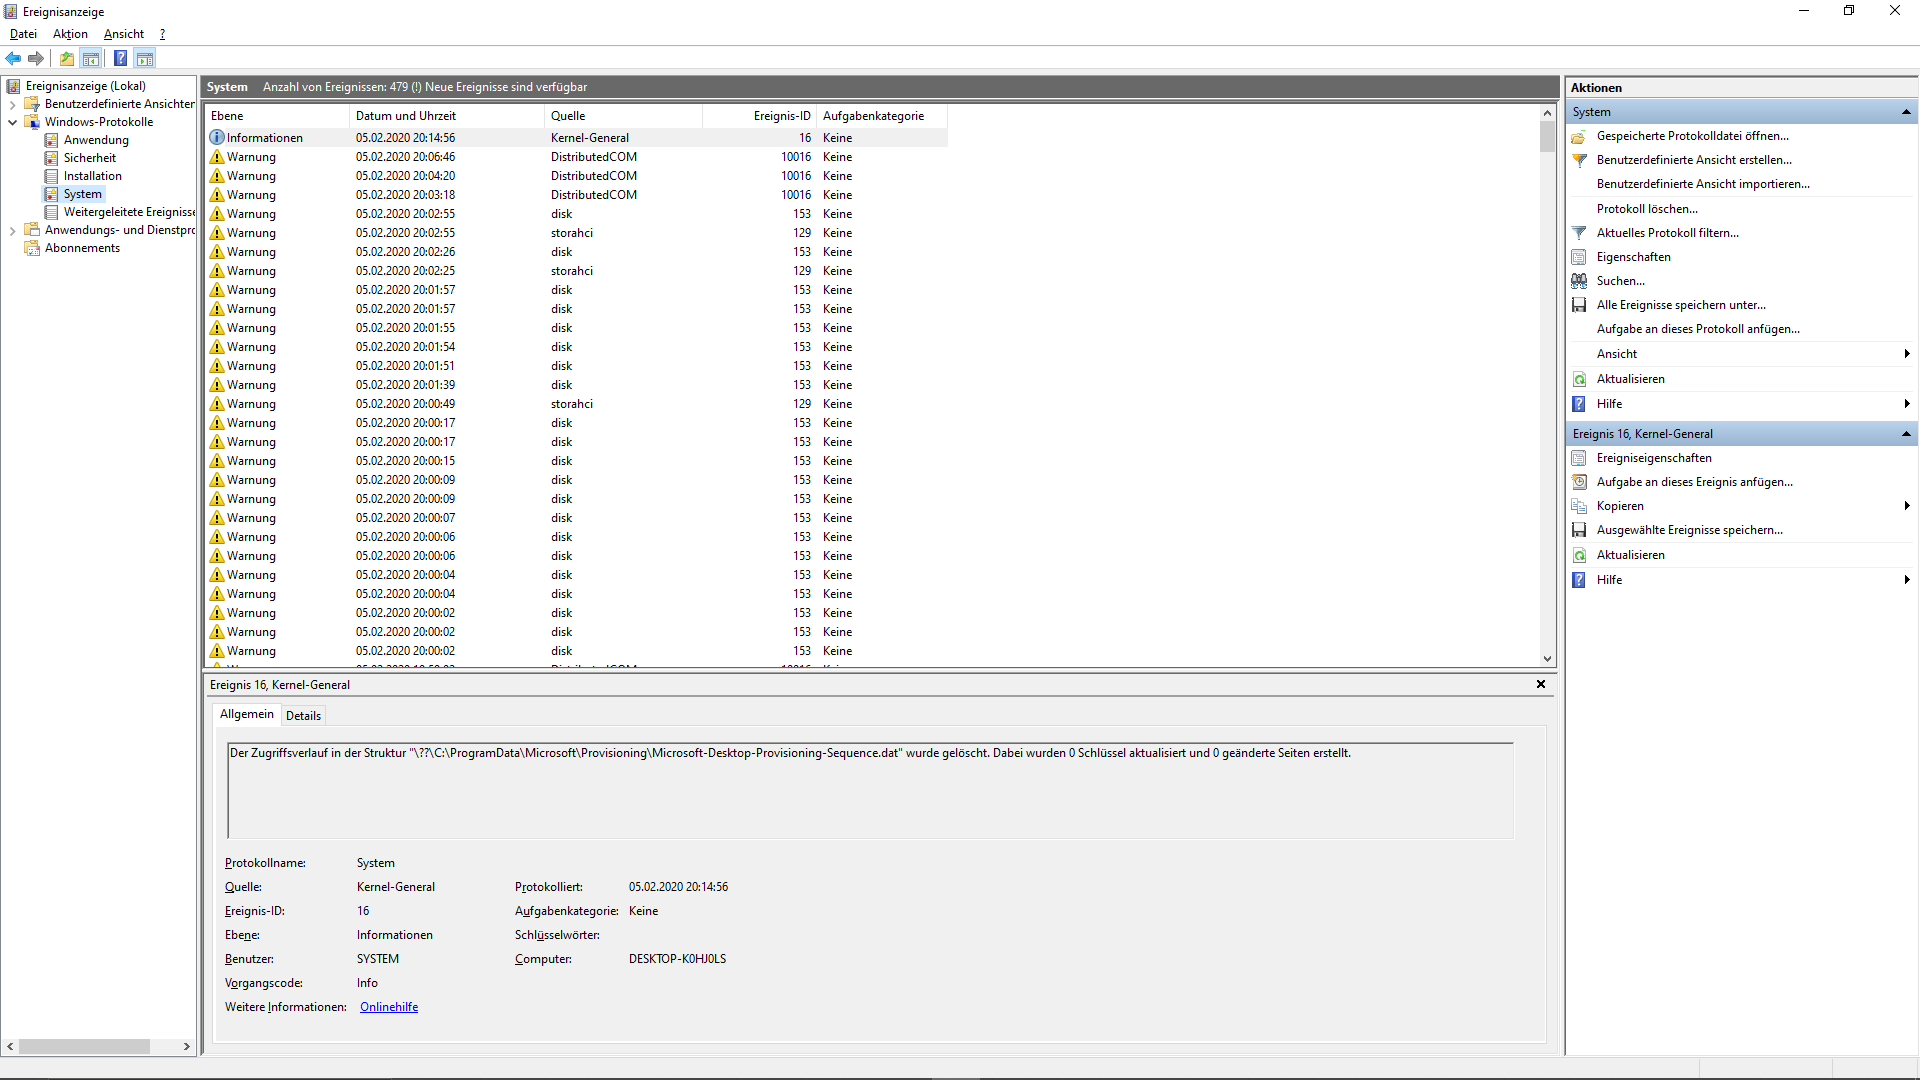Click the disk icon for Alle Ereignisse speichern unter
1920x1080 pixels.
(x=1579, y=305)
